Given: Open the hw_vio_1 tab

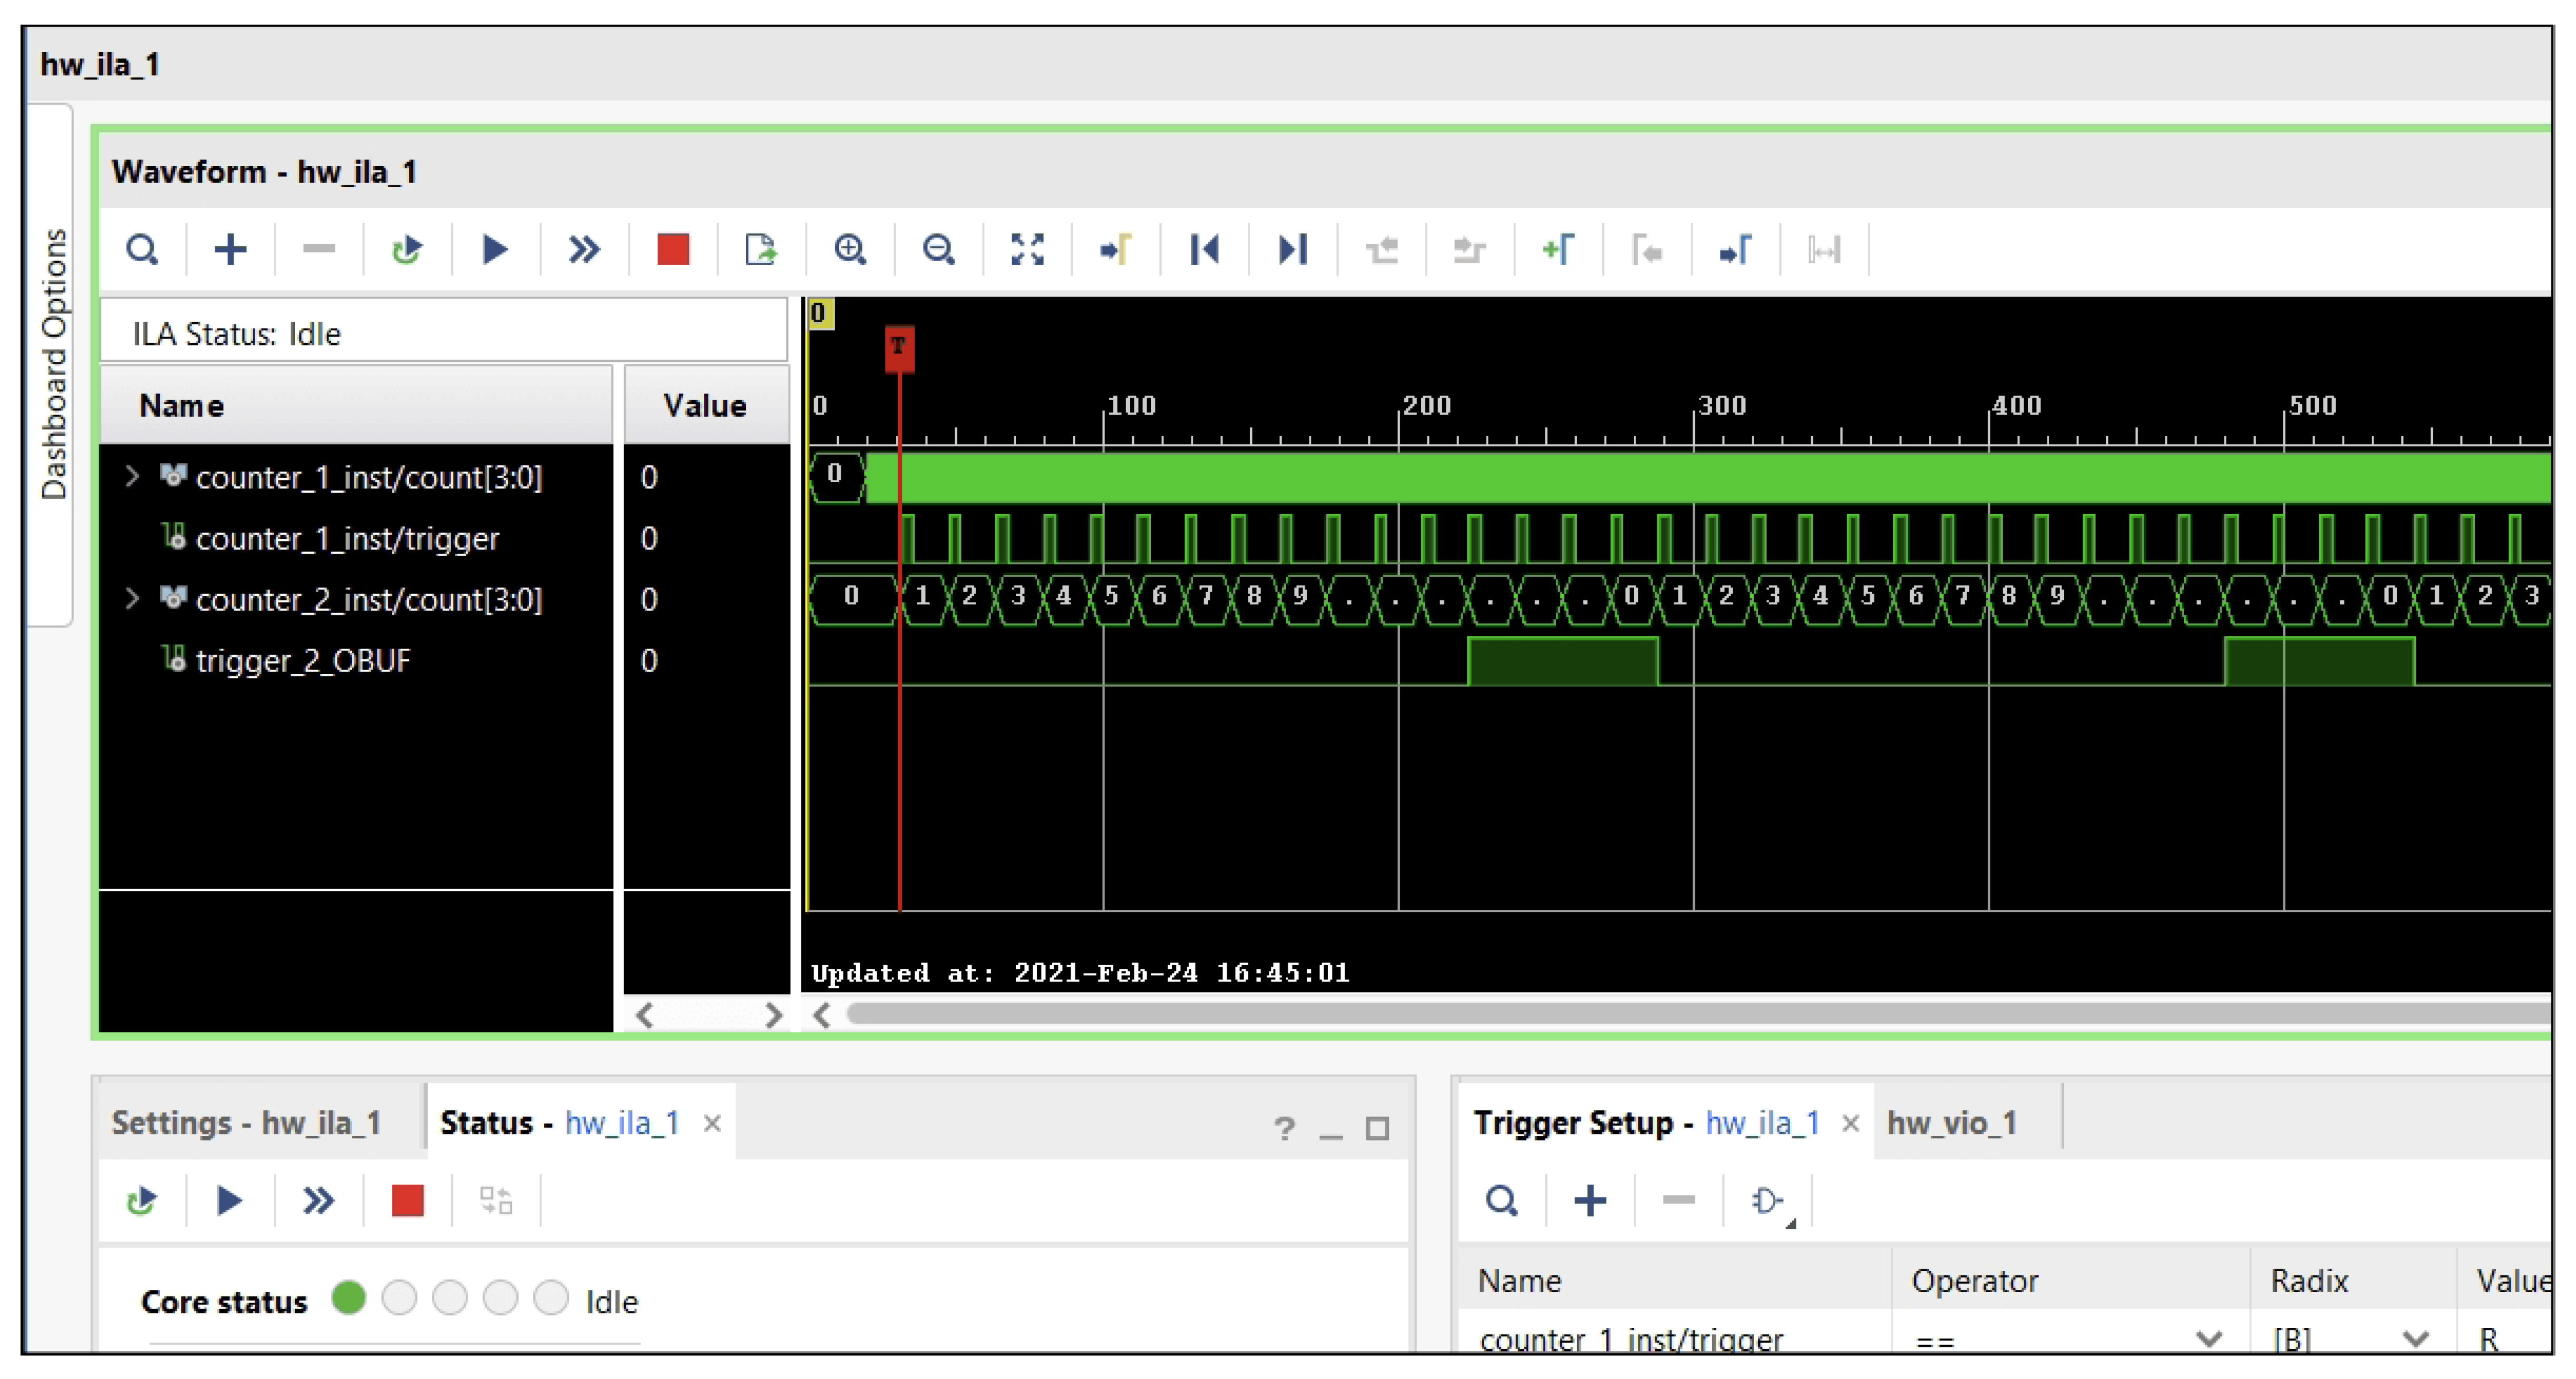Looking at the screenshot, I should click(x=1951, y=1122).
